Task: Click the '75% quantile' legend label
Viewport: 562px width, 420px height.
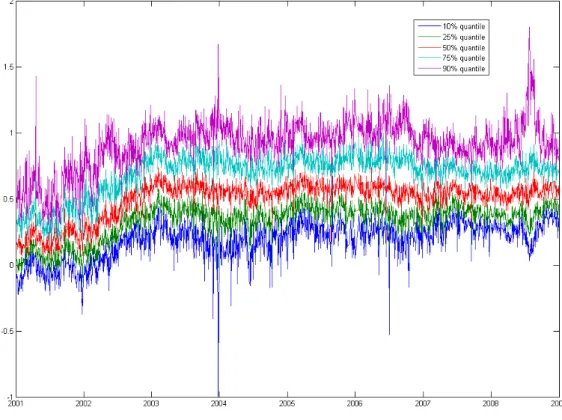Action: tap(463, 58)
